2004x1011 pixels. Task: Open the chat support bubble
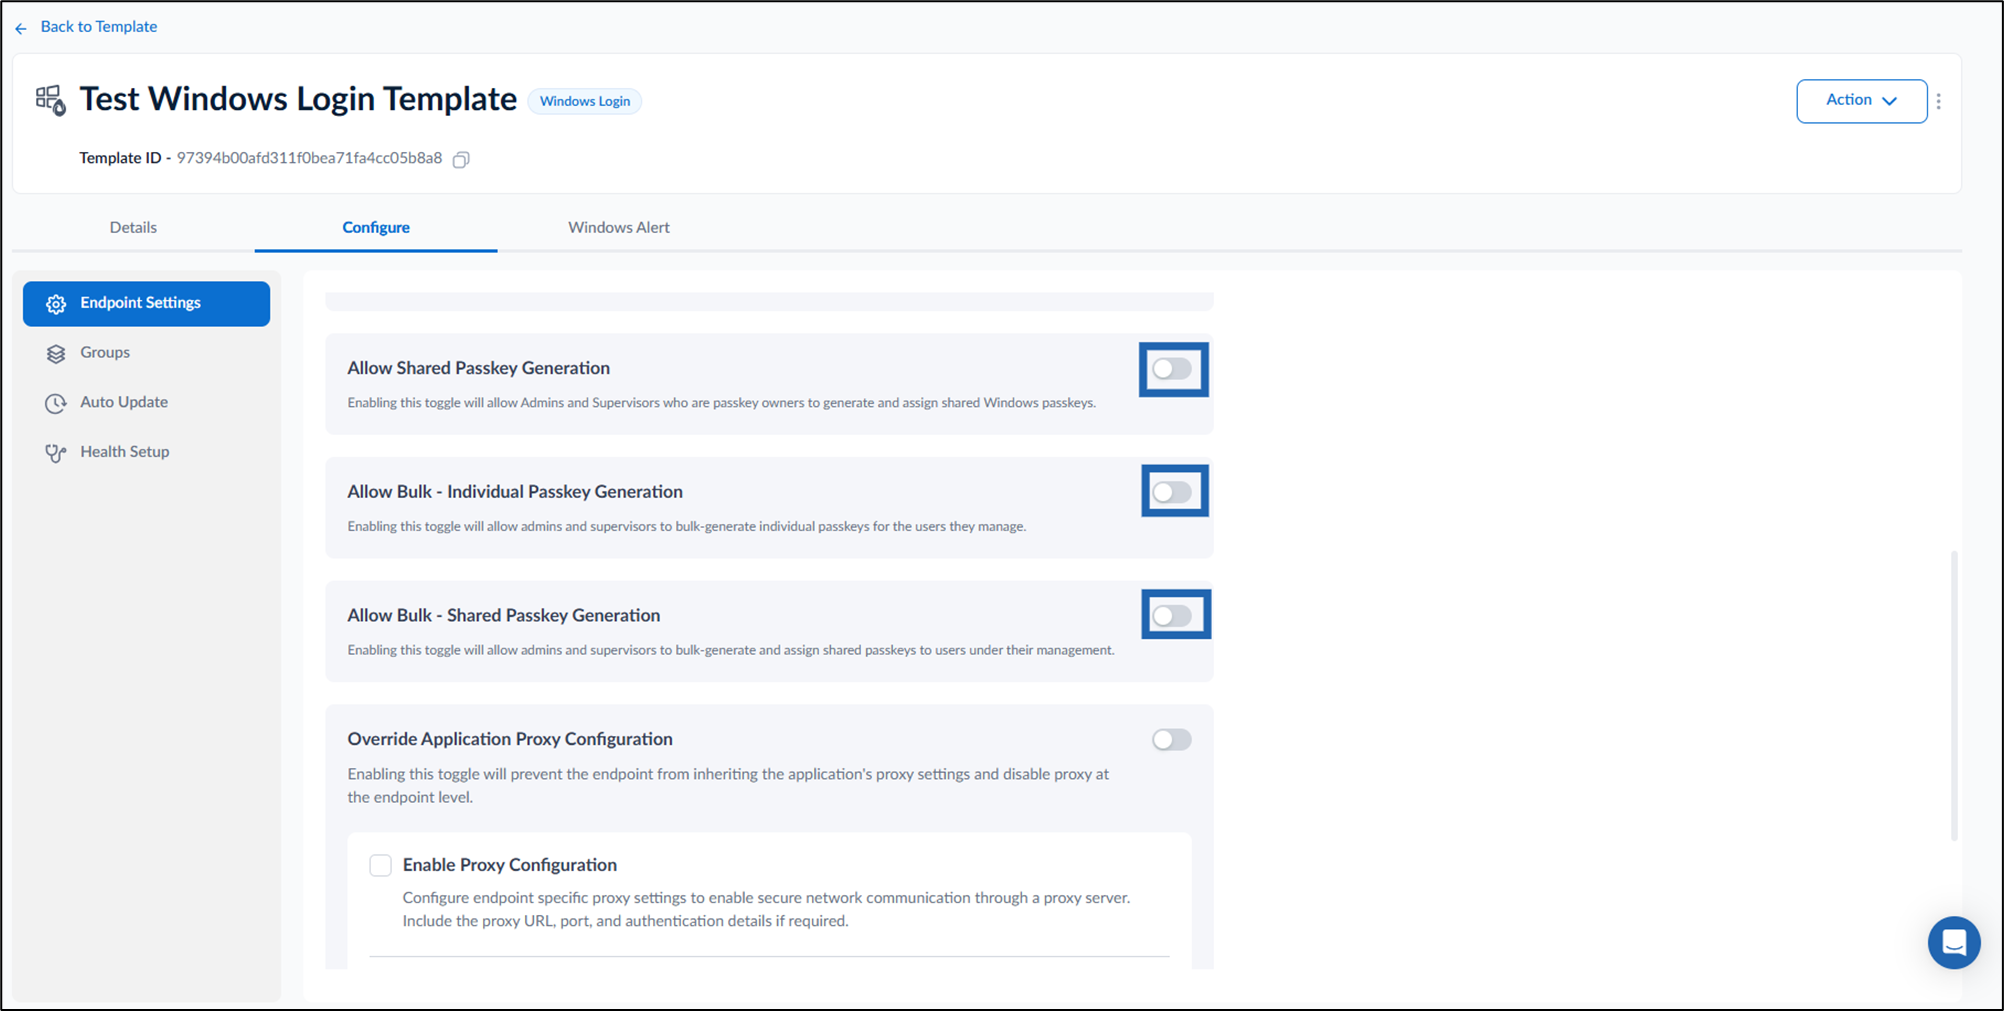click(x=1954, y=942)
